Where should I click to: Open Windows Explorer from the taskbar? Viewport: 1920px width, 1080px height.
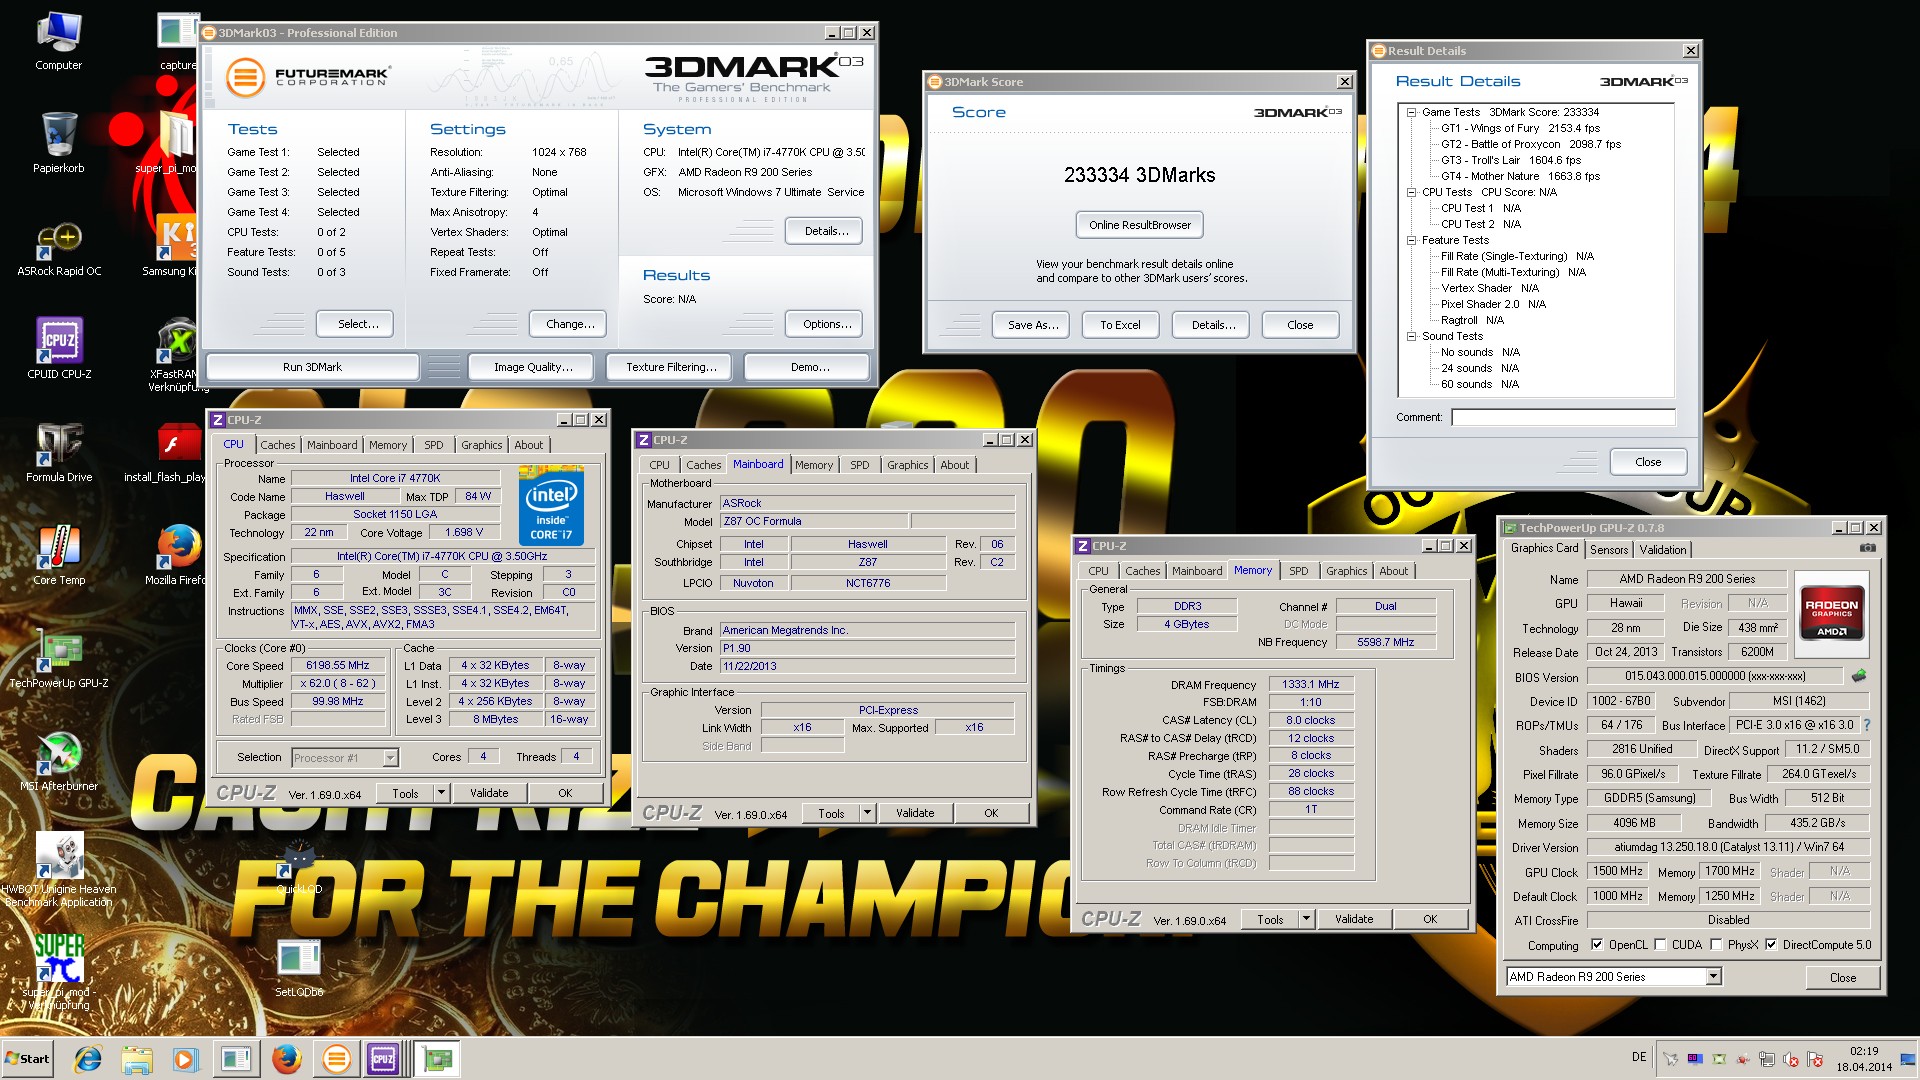137,1058
